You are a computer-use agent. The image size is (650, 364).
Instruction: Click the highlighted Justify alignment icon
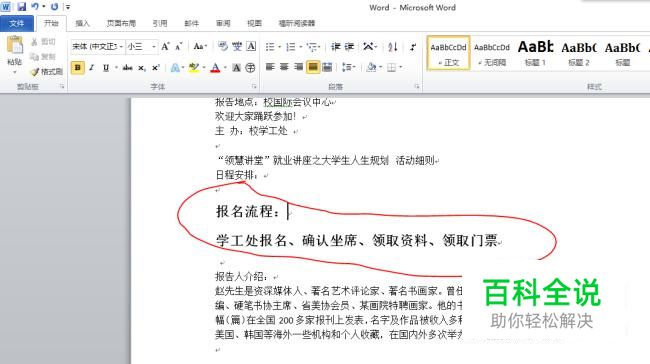pos(313,67)
